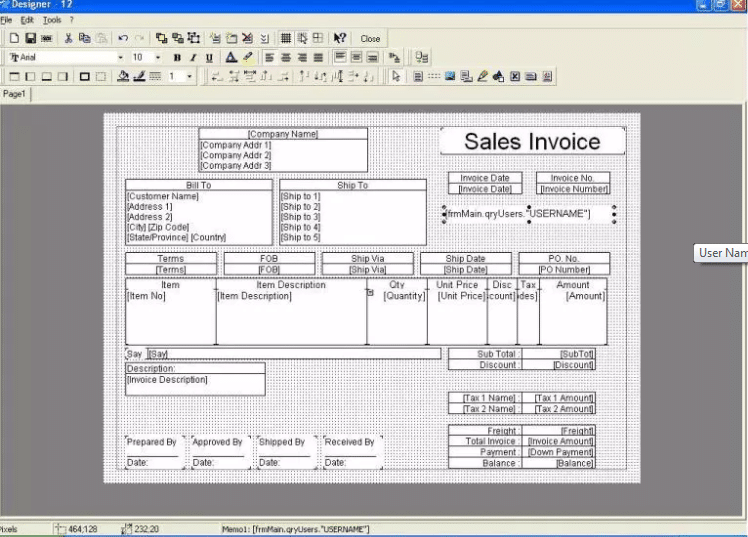Toggle bold formatting

point(177,57)
